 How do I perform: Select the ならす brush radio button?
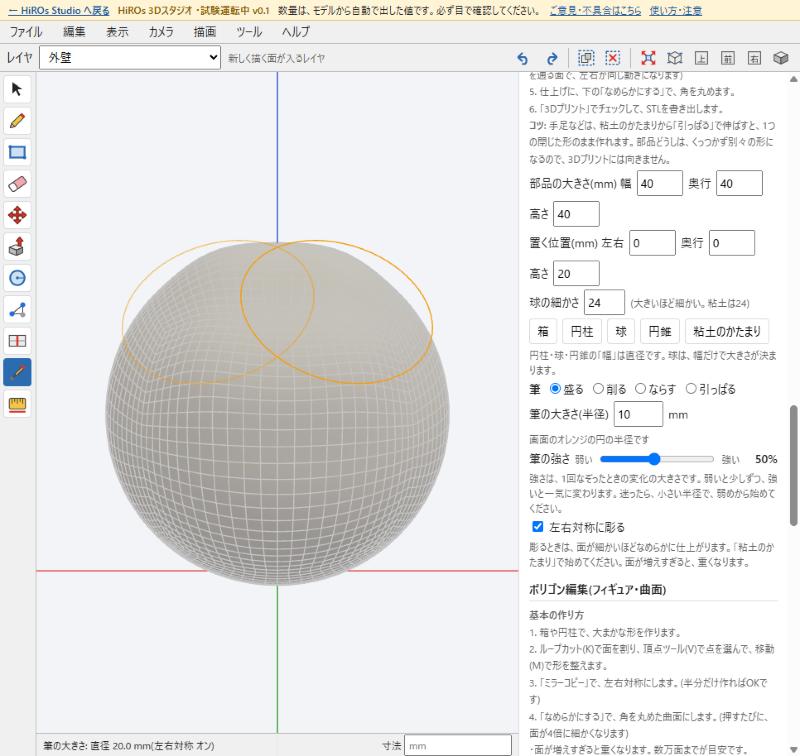pyautogui.click(x=640, y=389)
